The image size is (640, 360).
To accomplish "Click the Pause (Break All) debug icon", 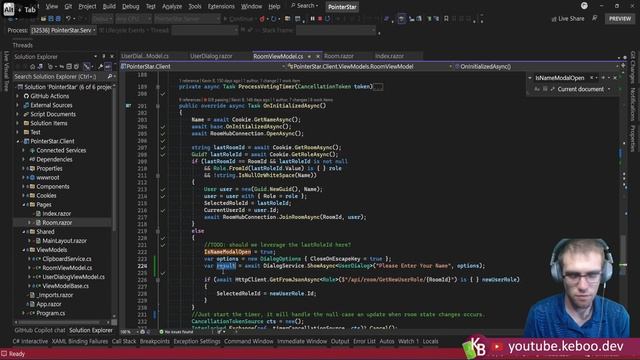I will pos(312,19).
